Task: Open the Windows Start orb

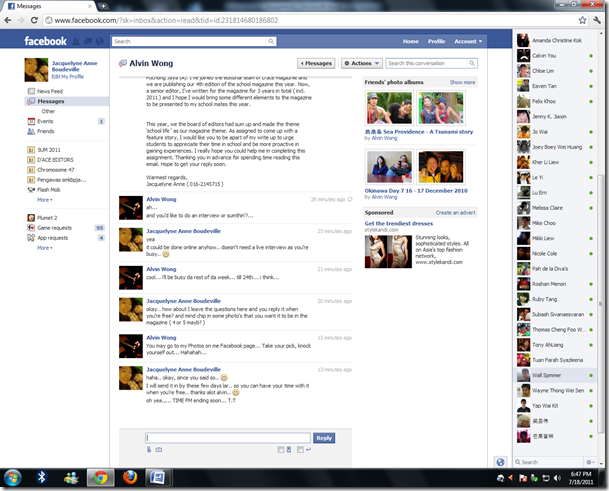Action: [x=12, y=478]
